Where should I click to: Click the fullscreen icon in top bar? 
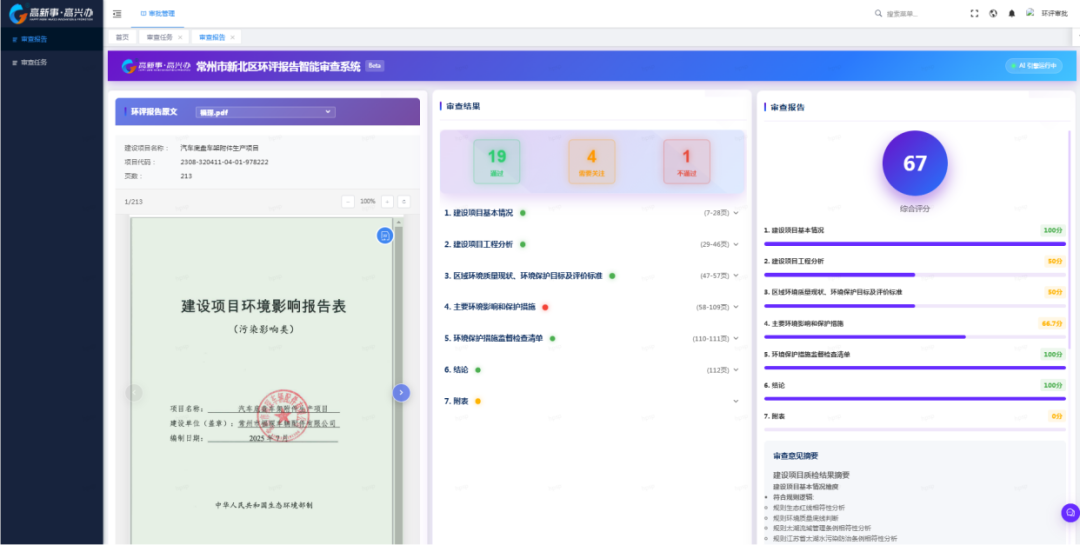tap(975, 14)
